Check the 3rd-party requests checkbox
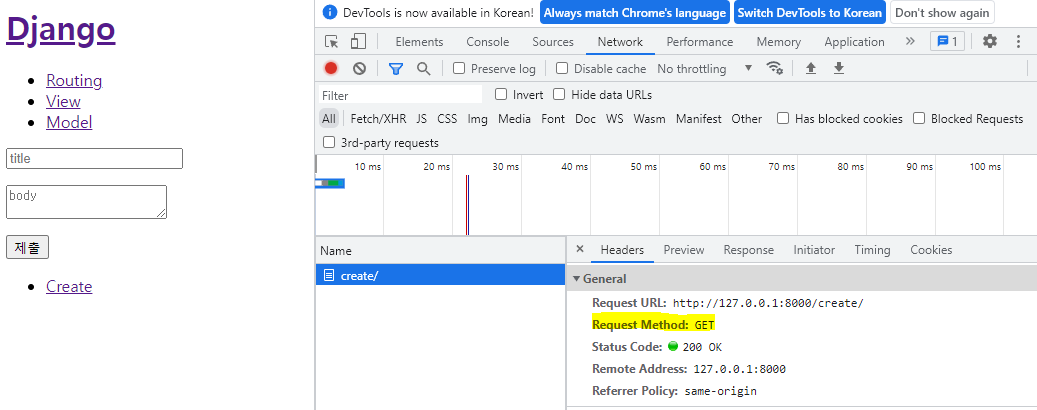 (329, 142)
